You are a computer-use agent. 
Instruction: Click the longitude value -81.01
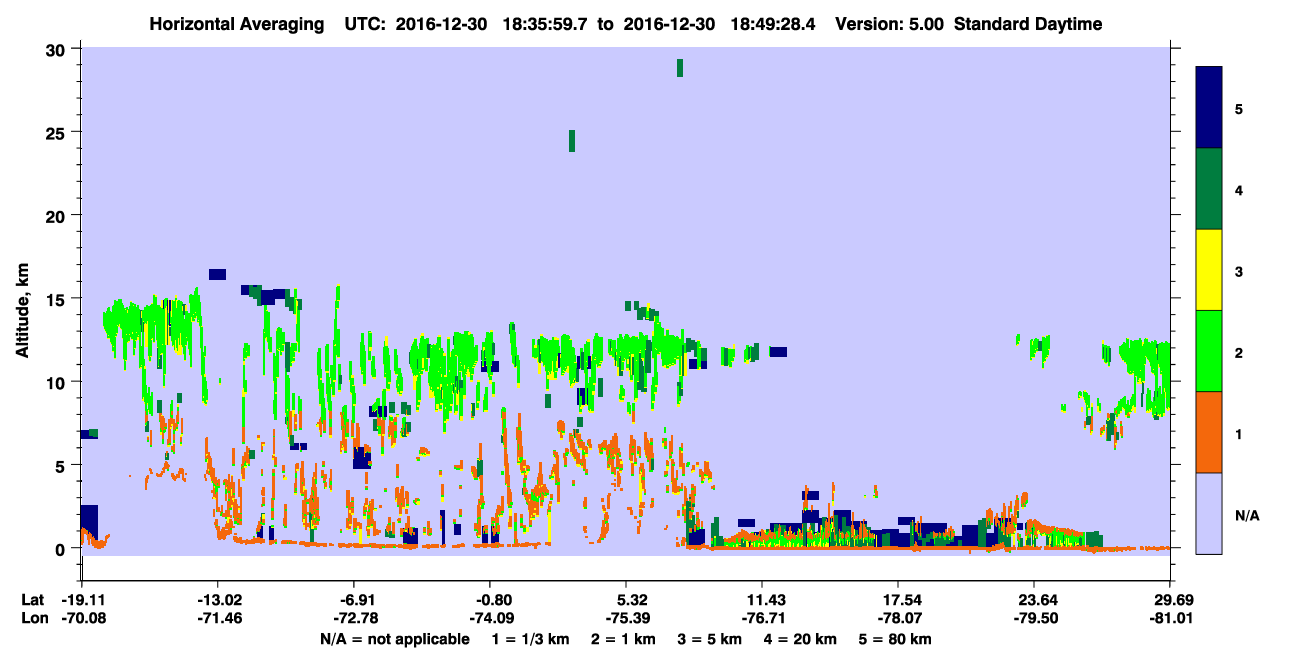coord(1170,619)
